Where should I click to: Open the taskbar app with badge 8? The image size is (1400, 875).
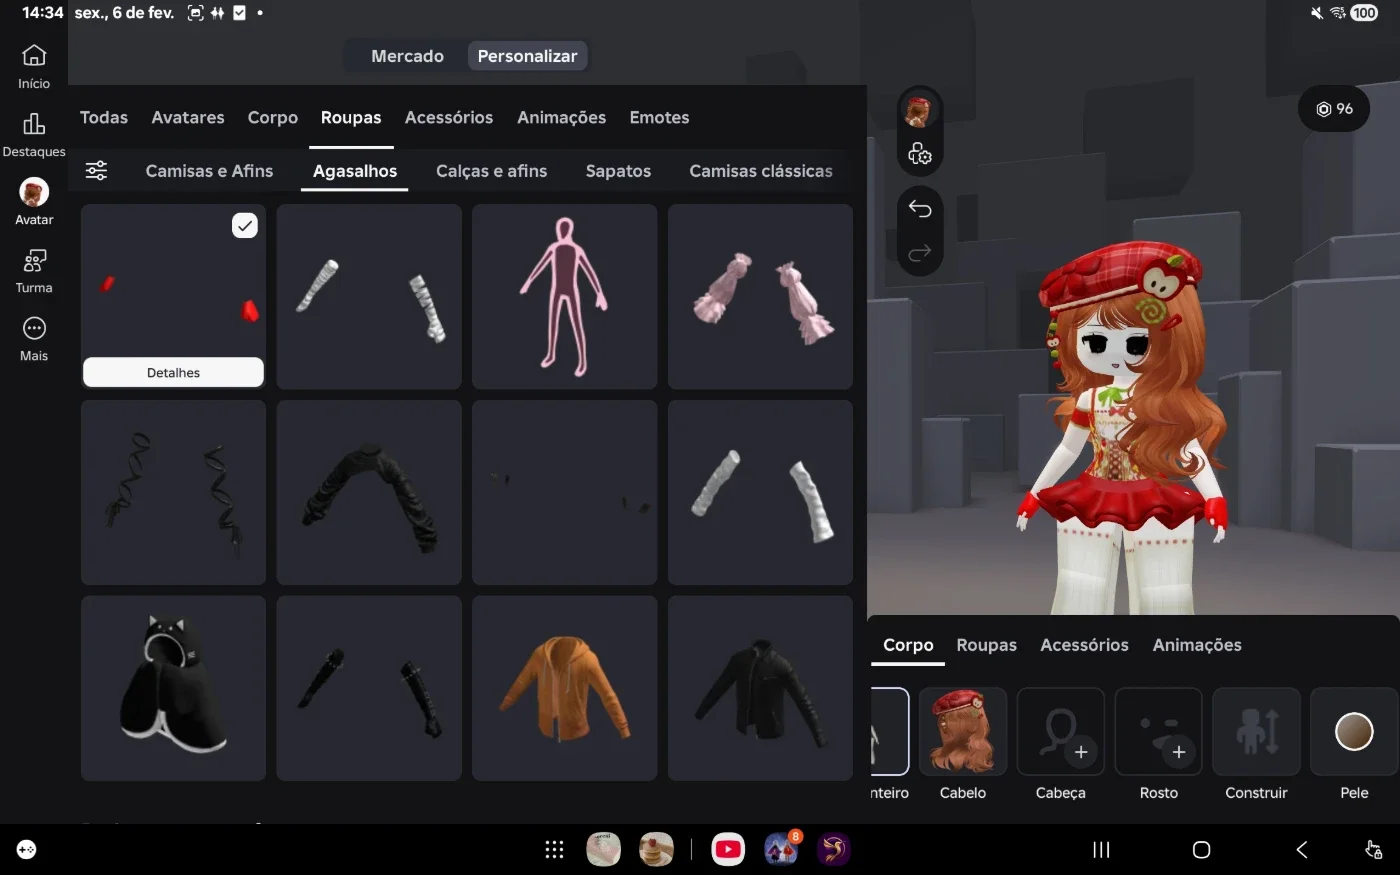pos(781,849)
